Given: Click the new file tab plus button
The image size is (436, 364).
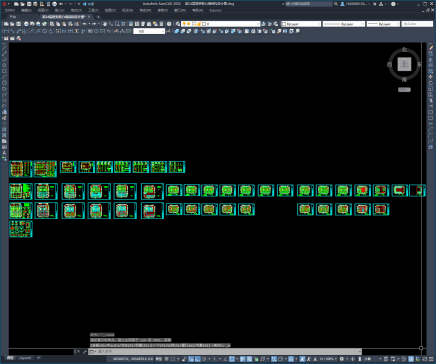Looking at the screenshot, I should tap(98, 16).
